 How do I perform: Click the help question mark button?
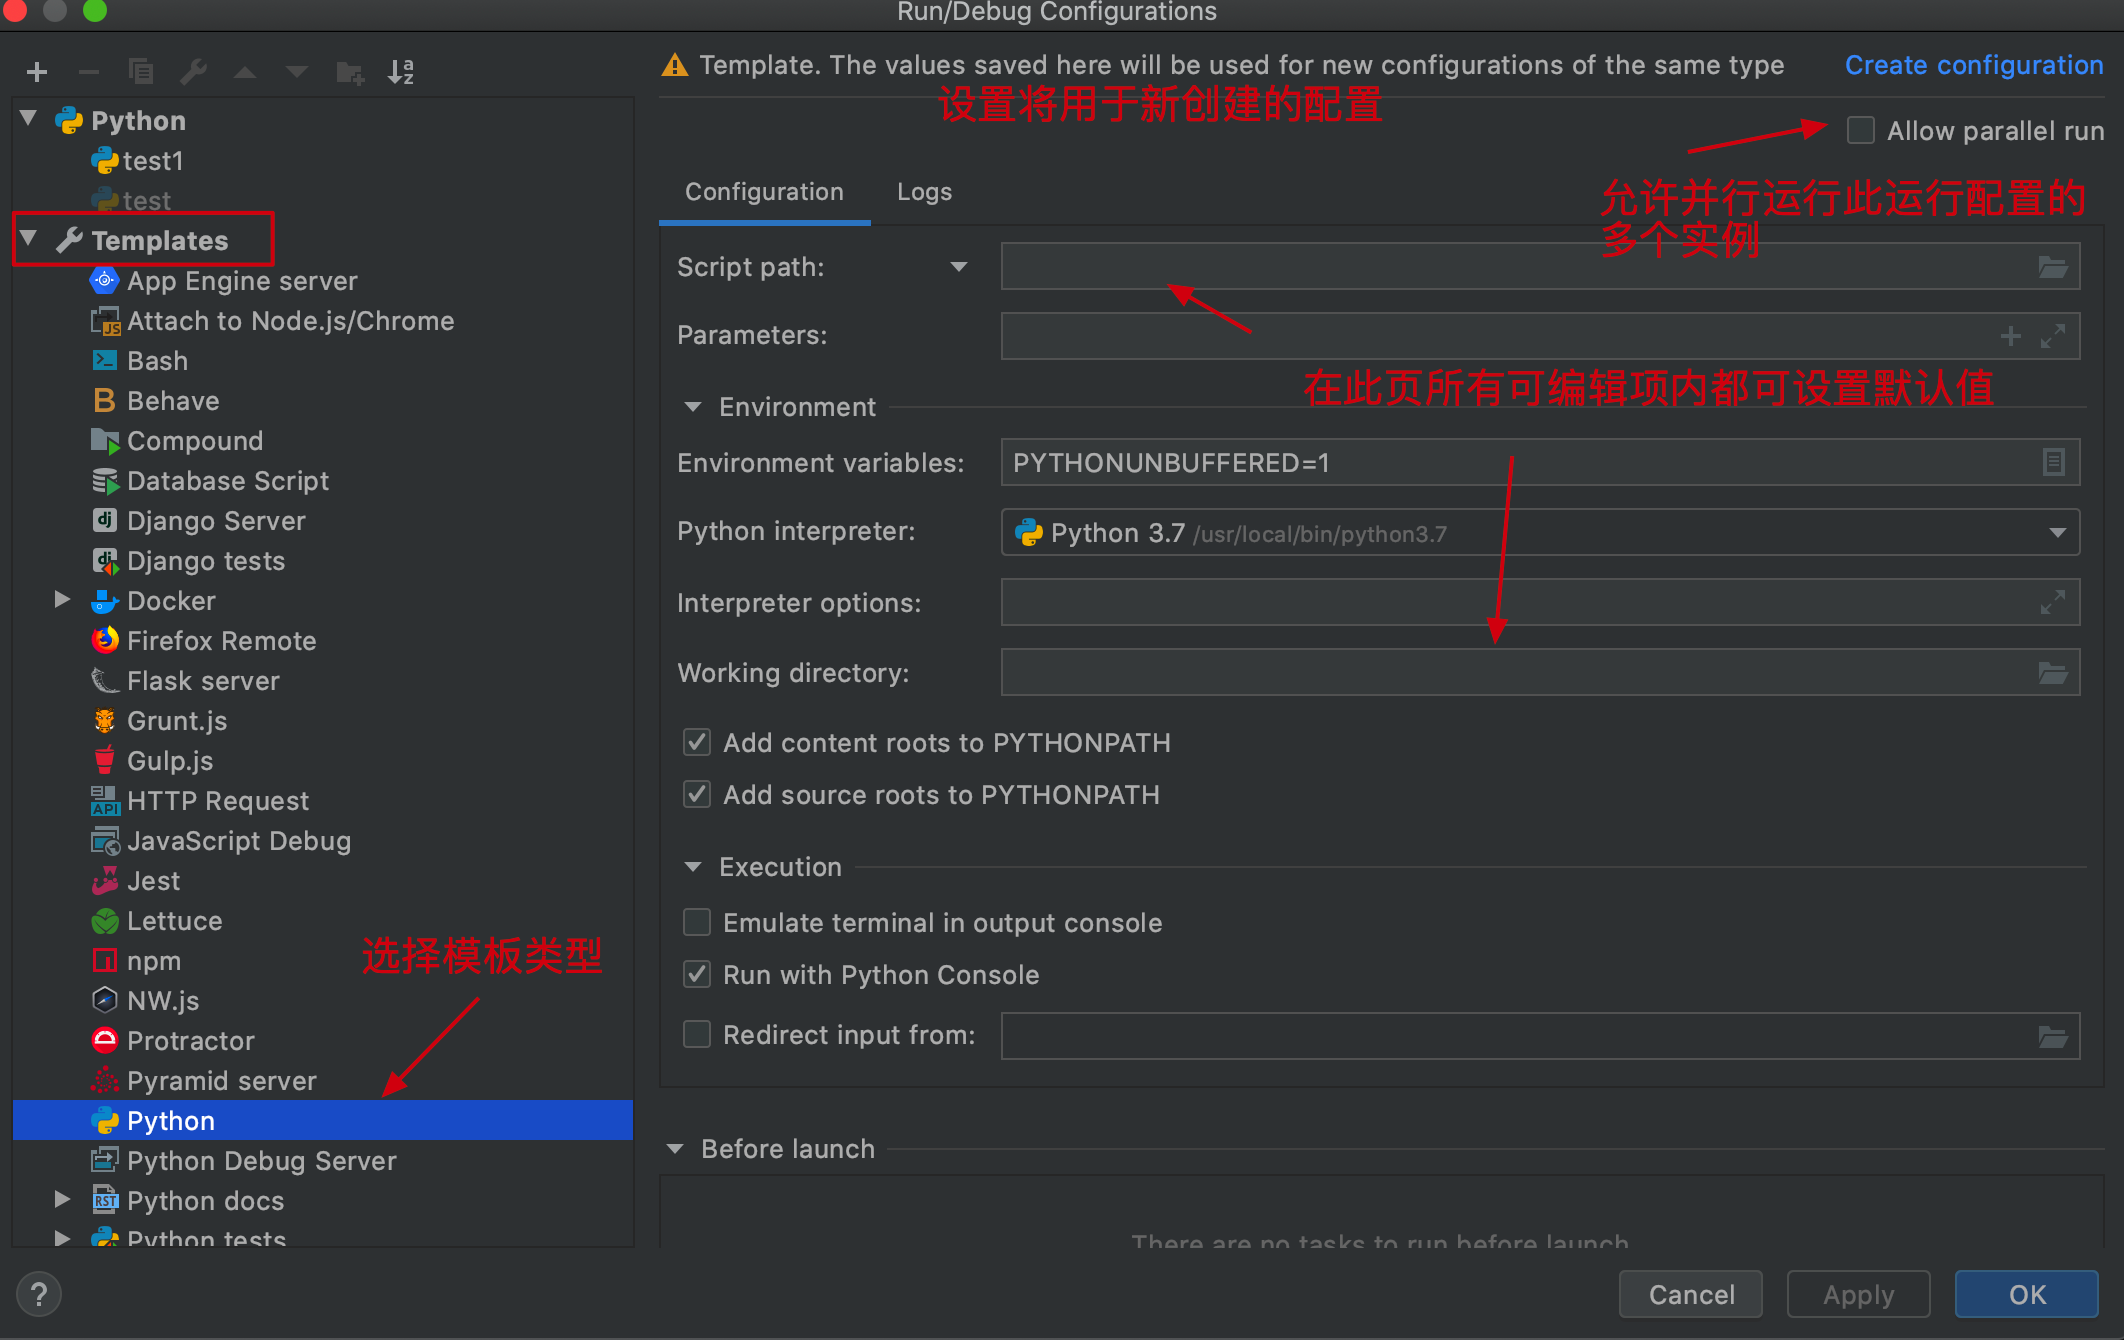(x=39, y=1294)
